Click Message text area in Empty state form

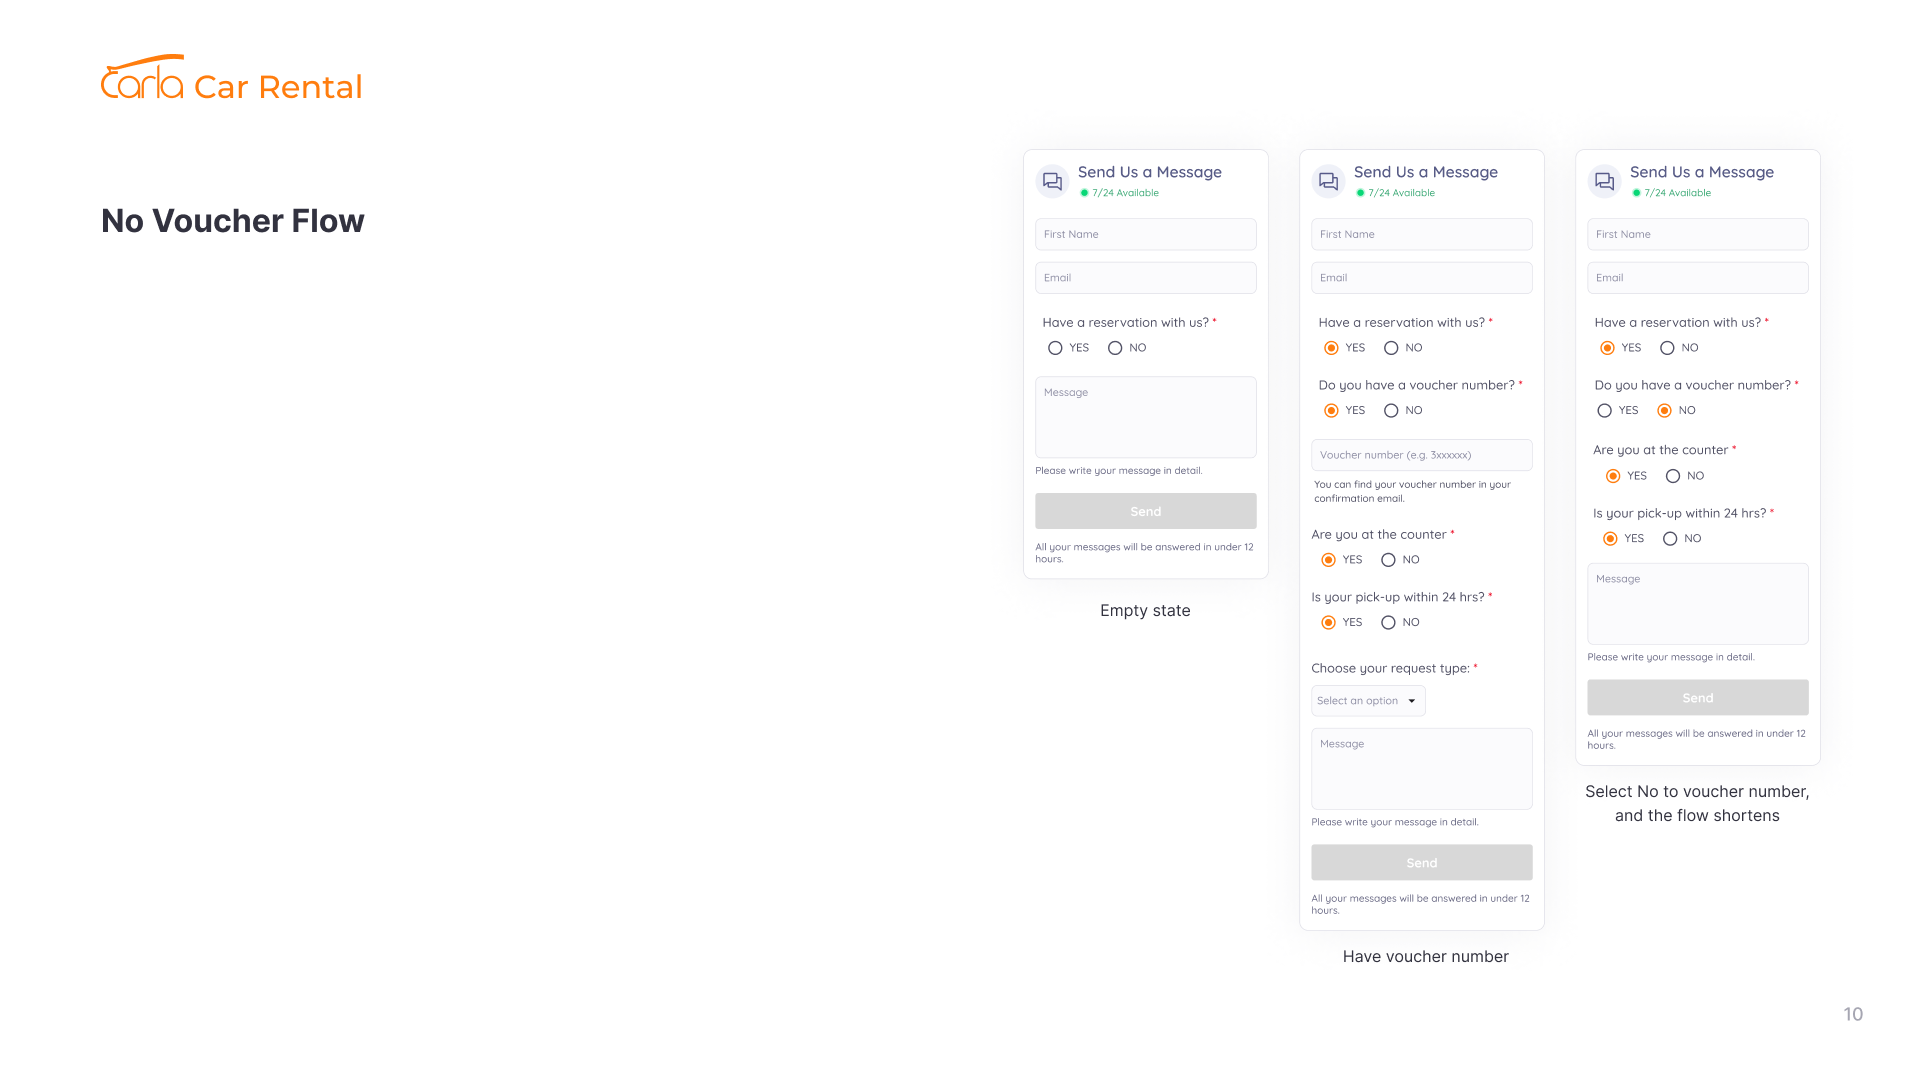point(1145,418)
